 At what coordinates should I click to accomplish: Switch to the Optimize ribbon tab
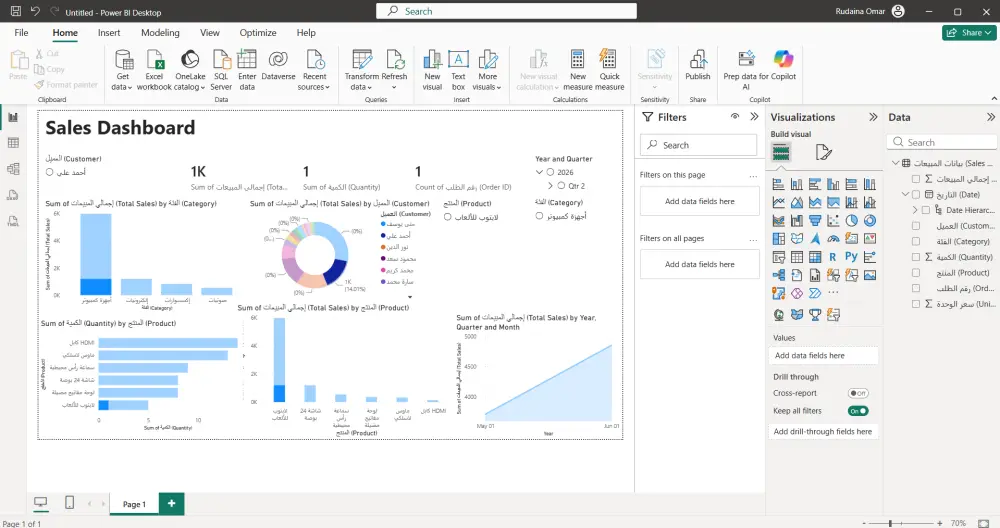[258, 33]
